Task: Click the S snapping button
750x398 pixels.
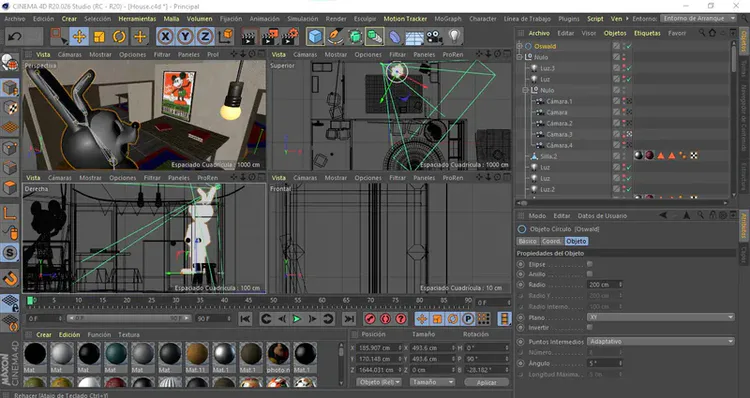Action: coord(10,253)
